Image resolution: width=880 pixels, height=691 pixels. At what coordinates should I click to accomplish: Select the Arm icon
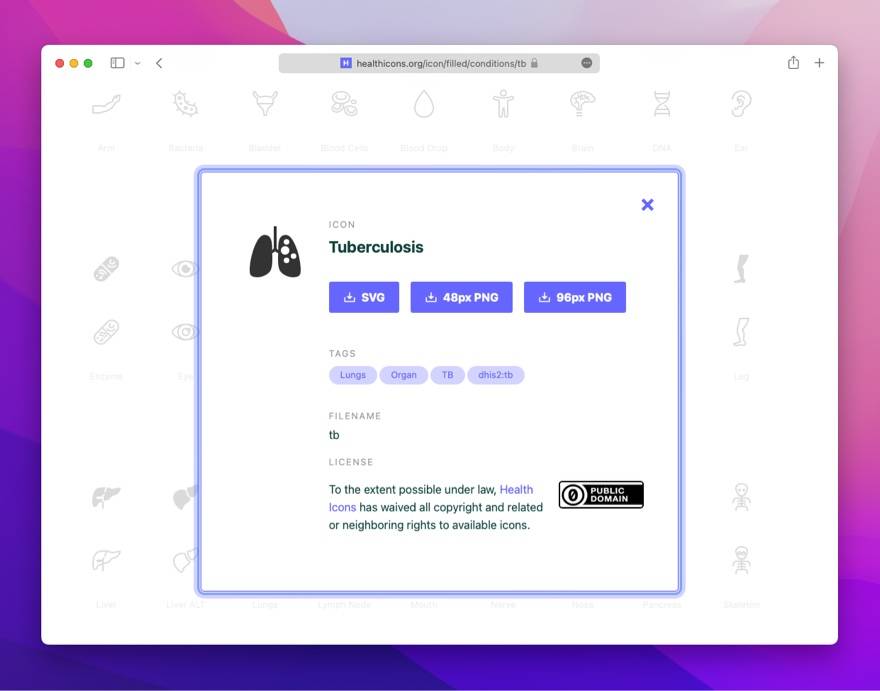106,104
